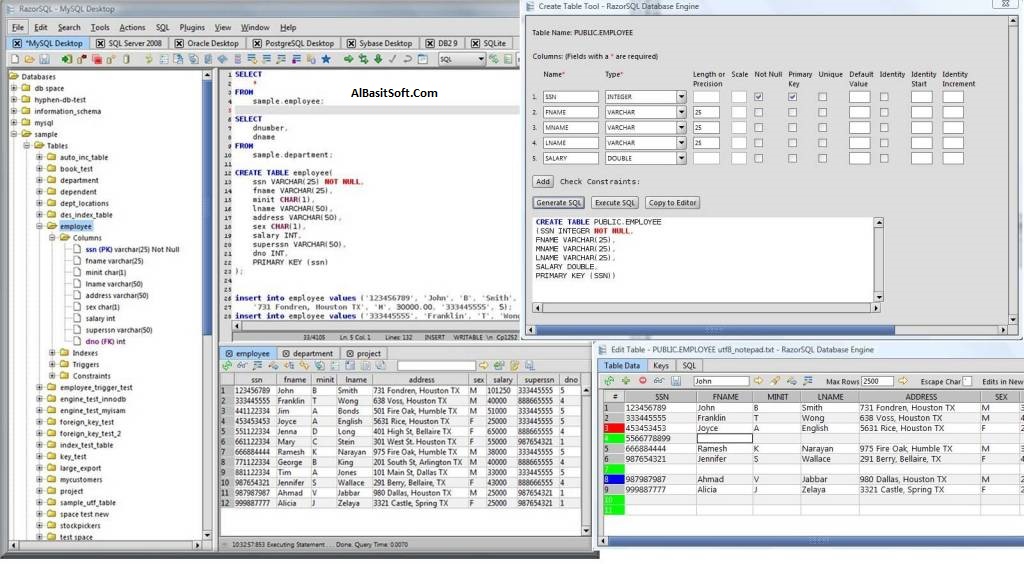Click the curved-arrow Rollback icon in toolbar
This screenshot has height=564, width=1024.
tap(408, 59)
